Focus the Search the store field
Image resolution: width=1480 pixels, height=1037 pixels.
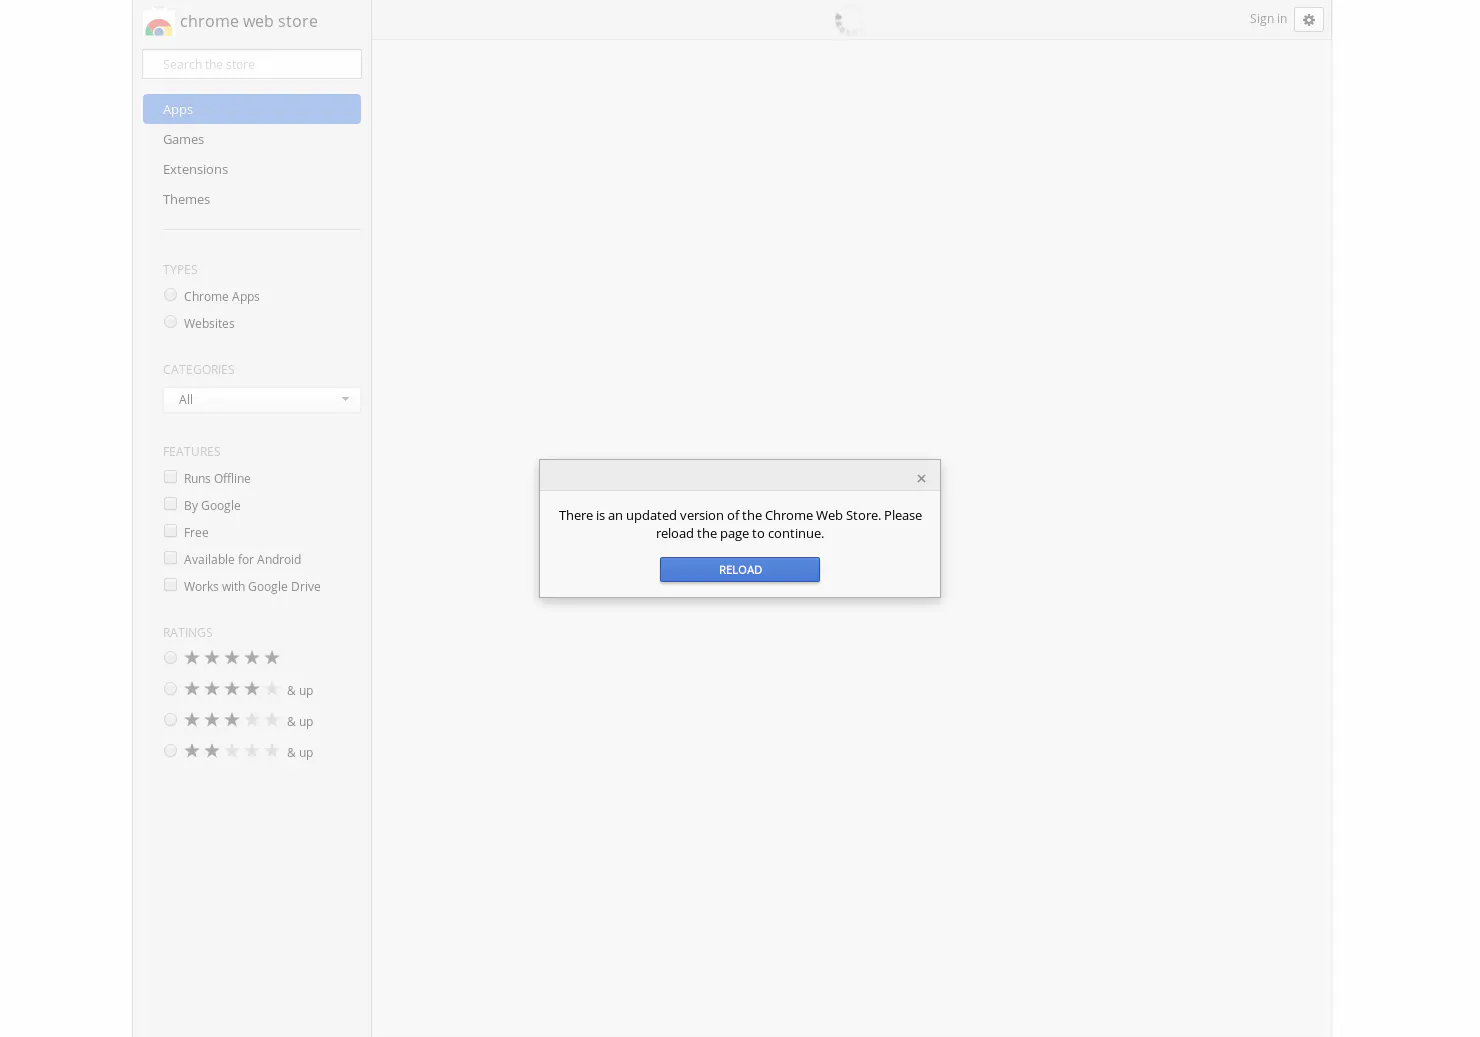tap(252, 64)
